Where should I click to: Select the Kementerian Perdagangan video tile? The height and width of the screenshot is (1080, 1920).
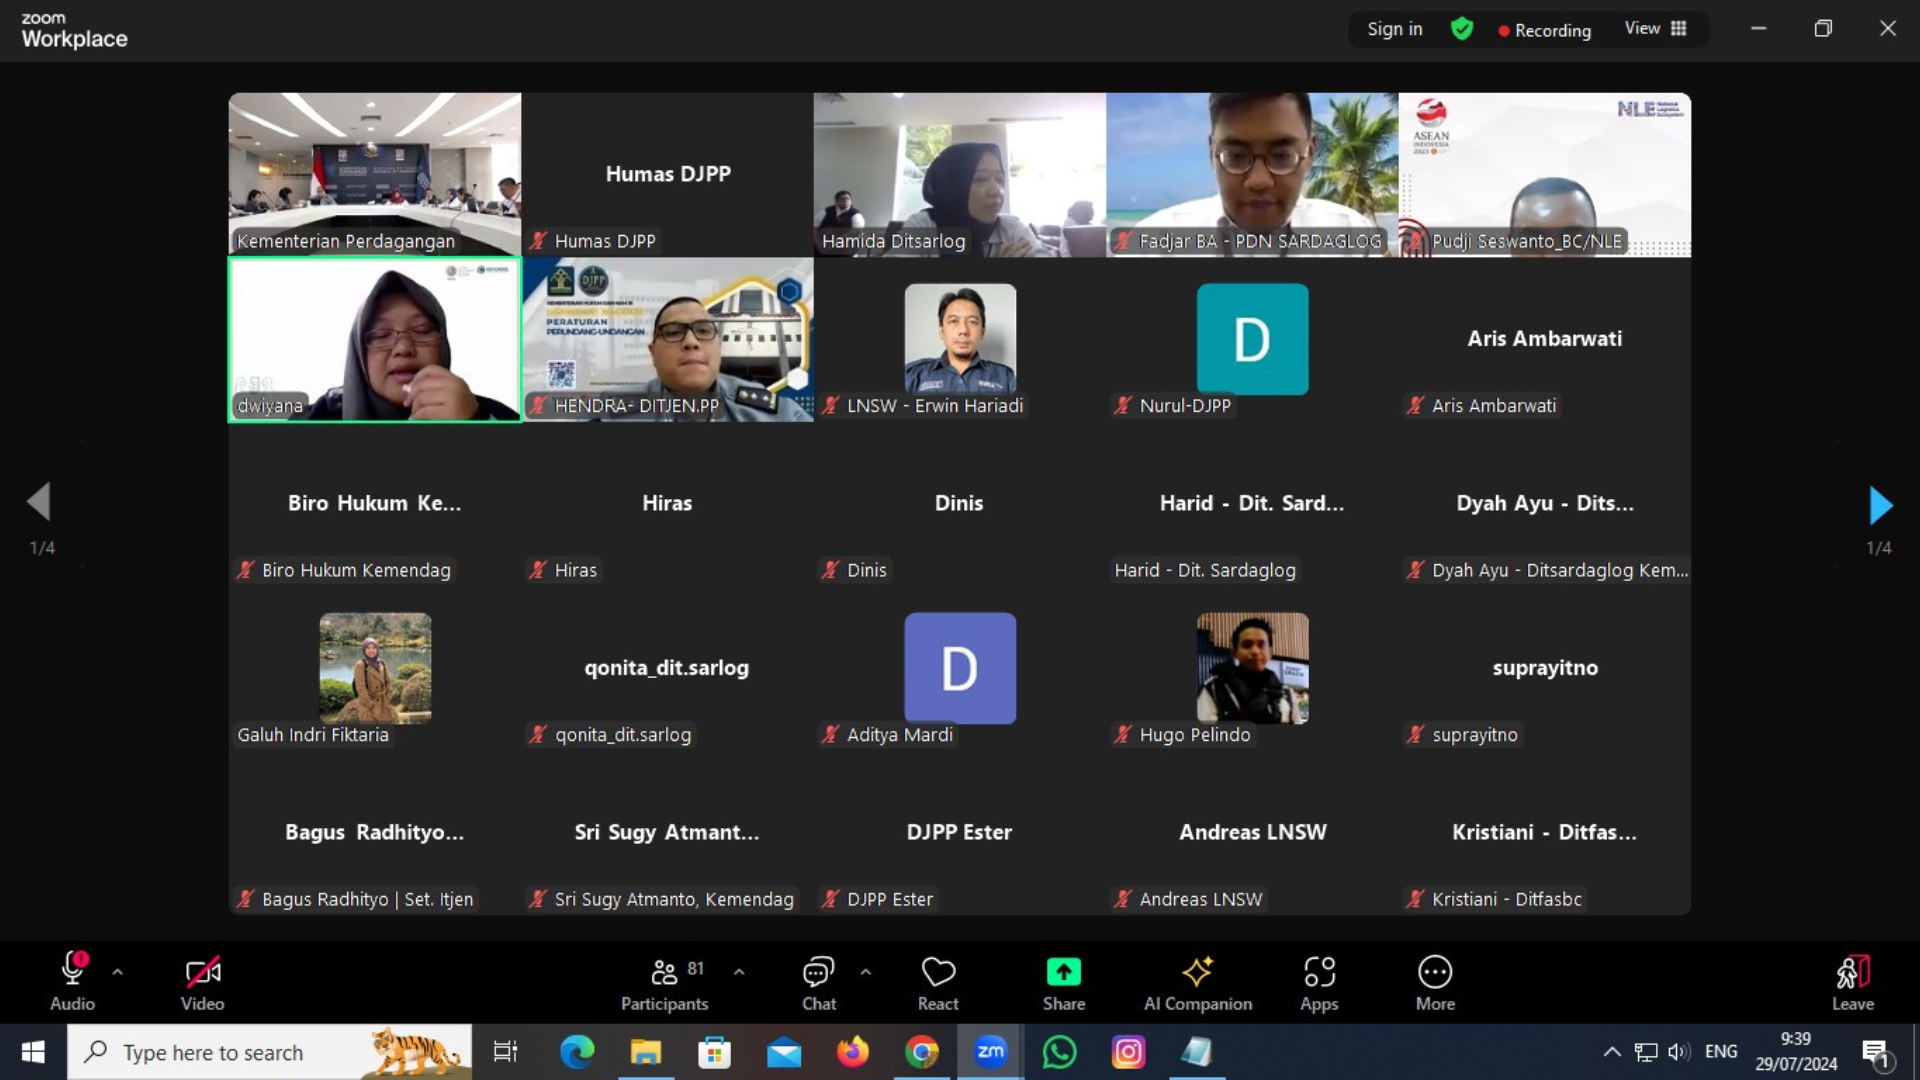coord(375,175)
